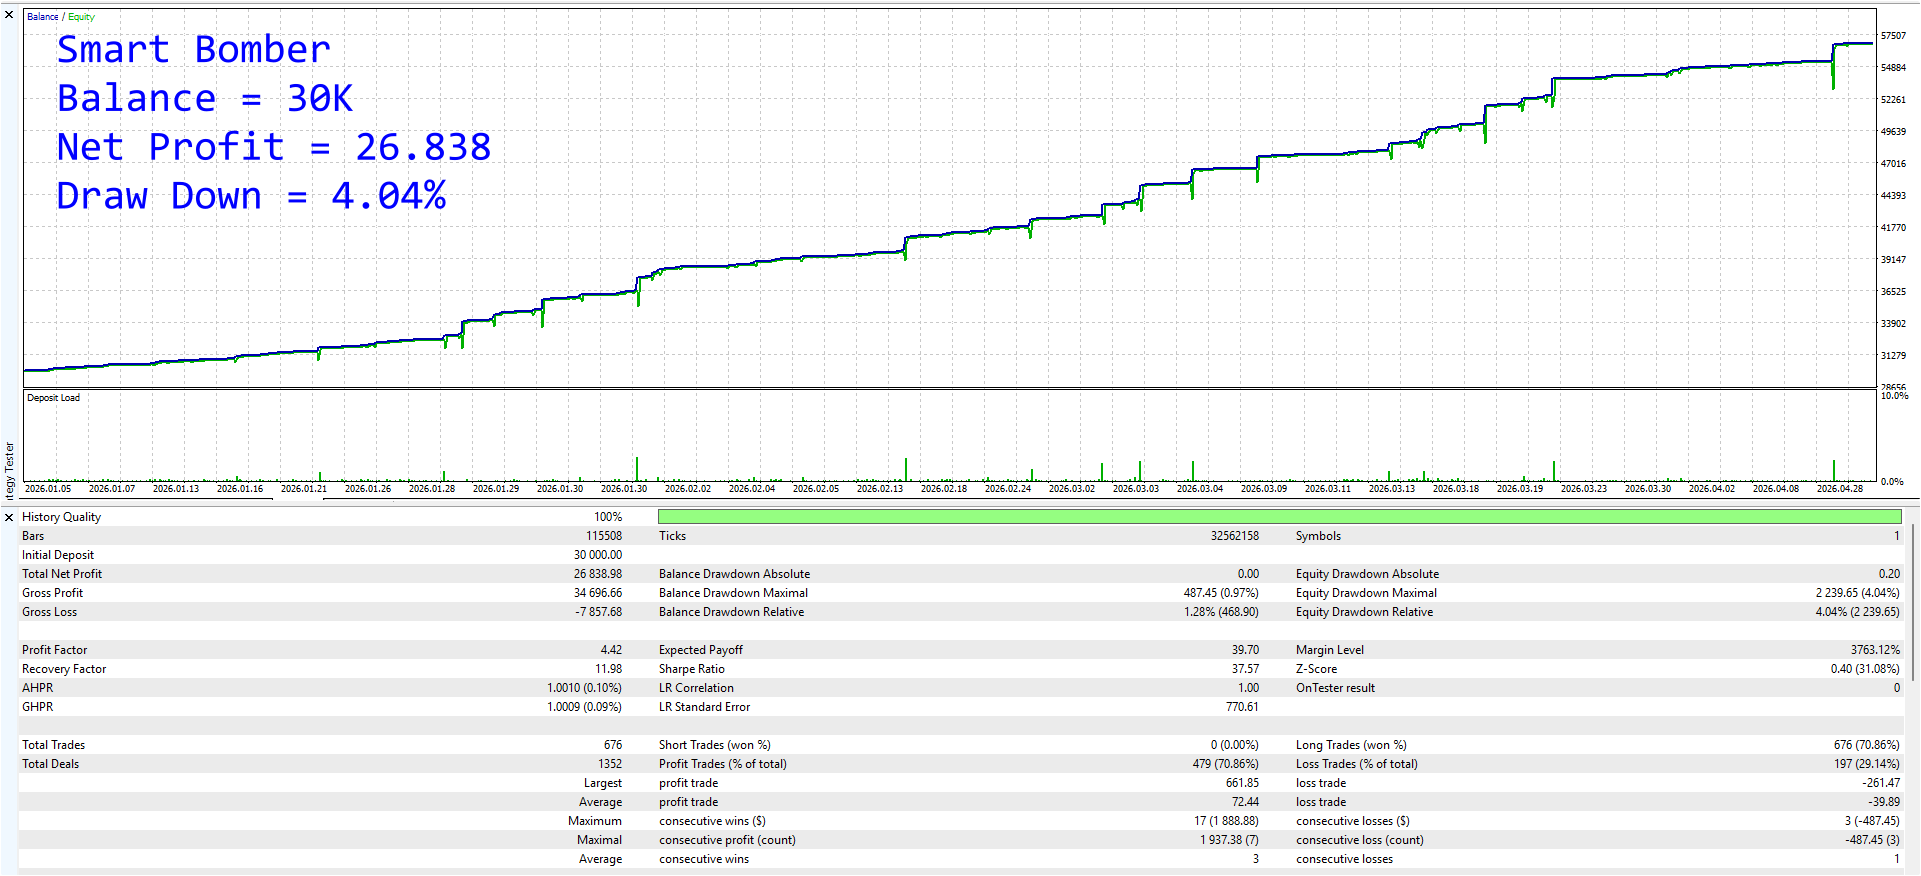This screenshot has height=876, width=1921.
Task: Close the backtest report panel
Action: (x=9, y=517)
